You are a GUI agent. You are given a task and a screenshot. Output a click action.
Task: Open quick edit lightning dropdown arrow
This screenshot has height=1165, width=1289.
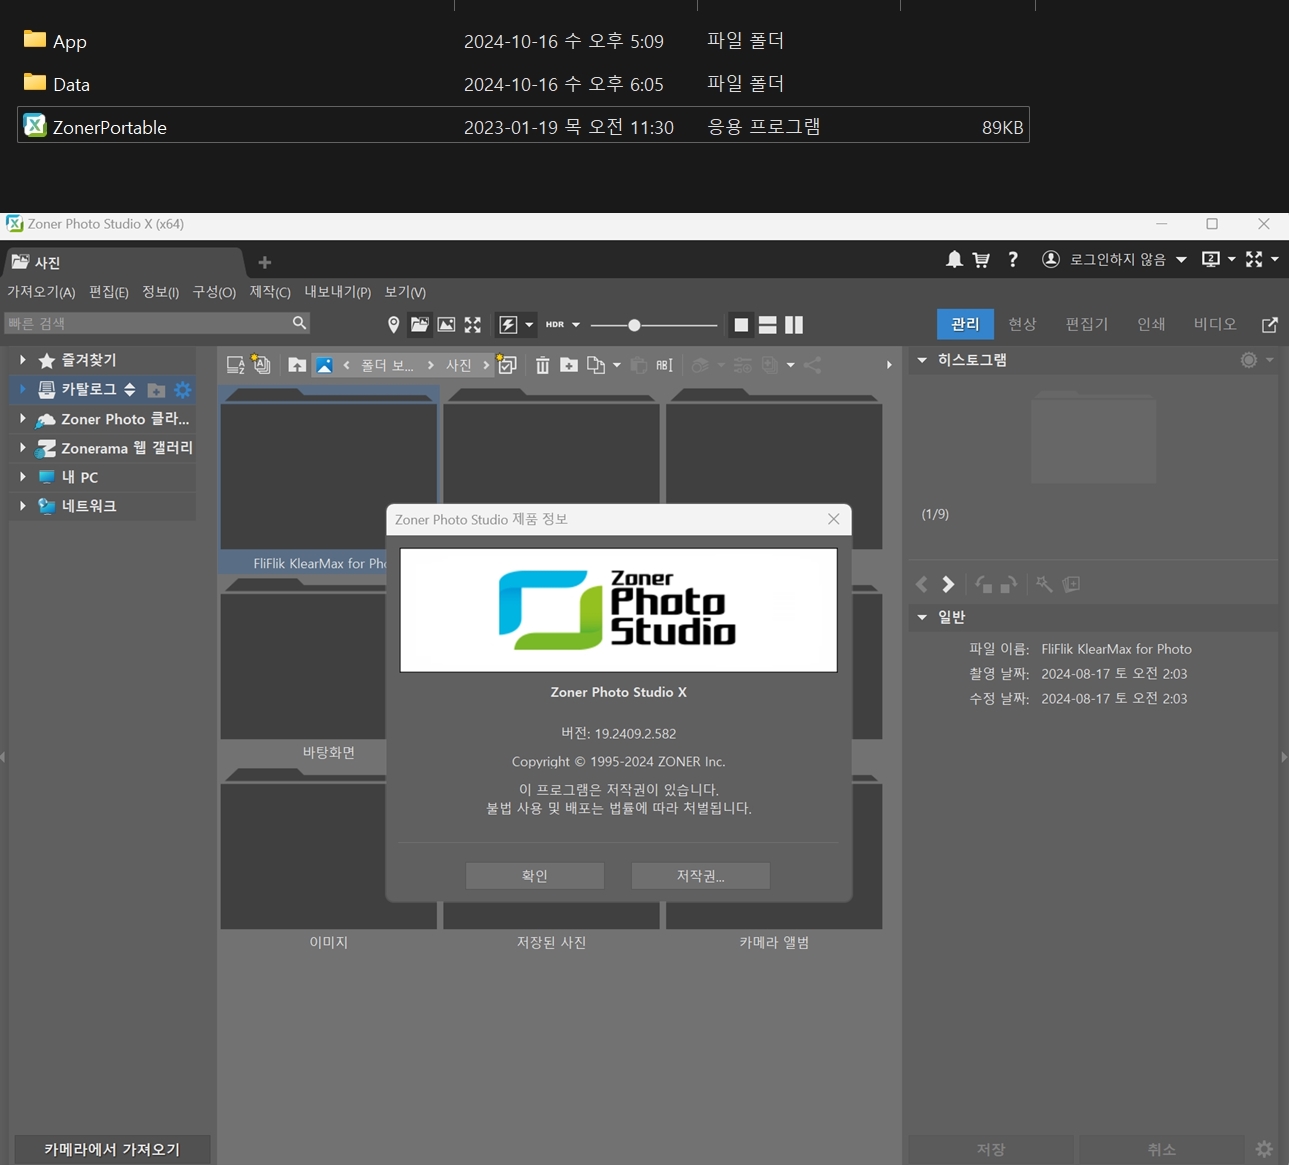(x=529, y=325)
